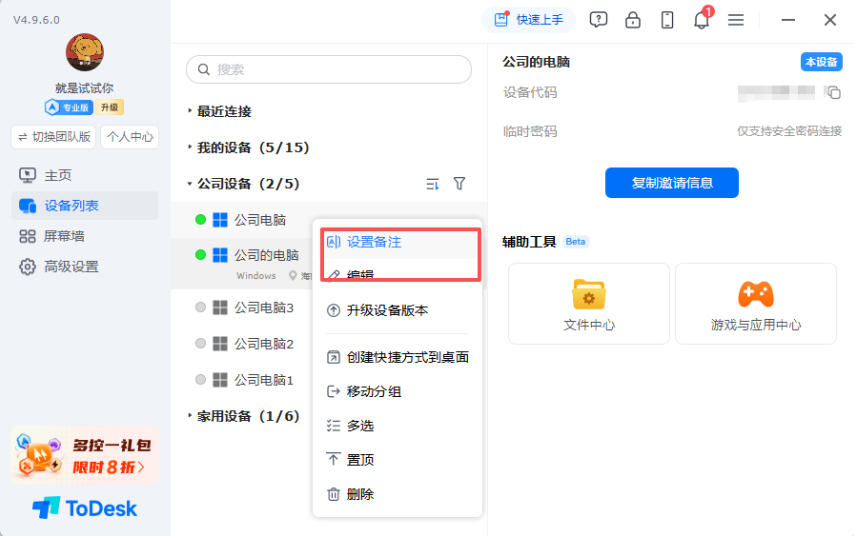
Task: Choose 删除 in the context menu
Action: pos(398,495)
